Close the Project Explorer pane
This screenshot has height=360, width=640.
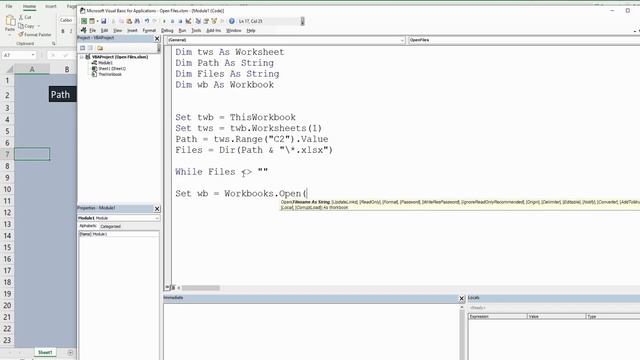click(157, 38)
